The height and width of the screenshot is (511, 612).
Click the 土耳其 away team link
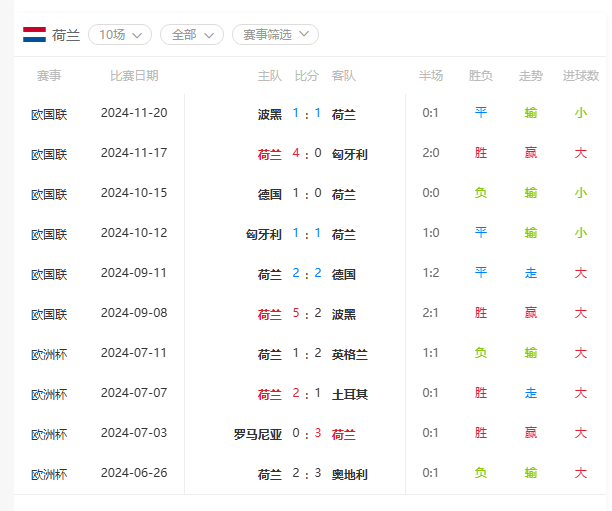point(350,394)
